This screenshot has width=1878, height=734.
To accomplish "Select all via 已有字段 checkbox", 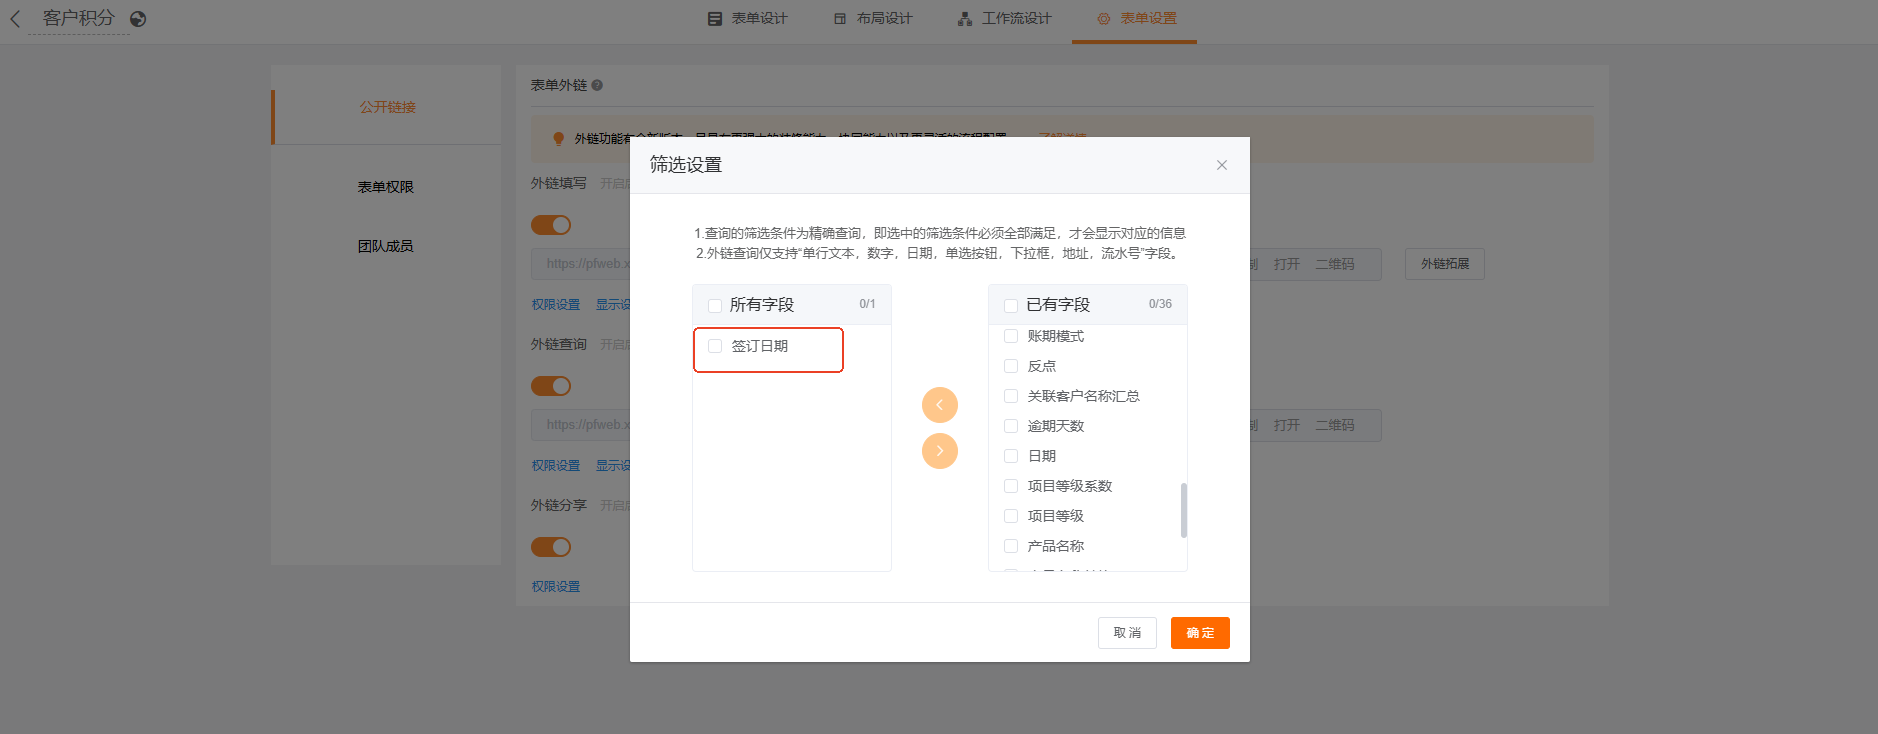I will (1011, 305).
